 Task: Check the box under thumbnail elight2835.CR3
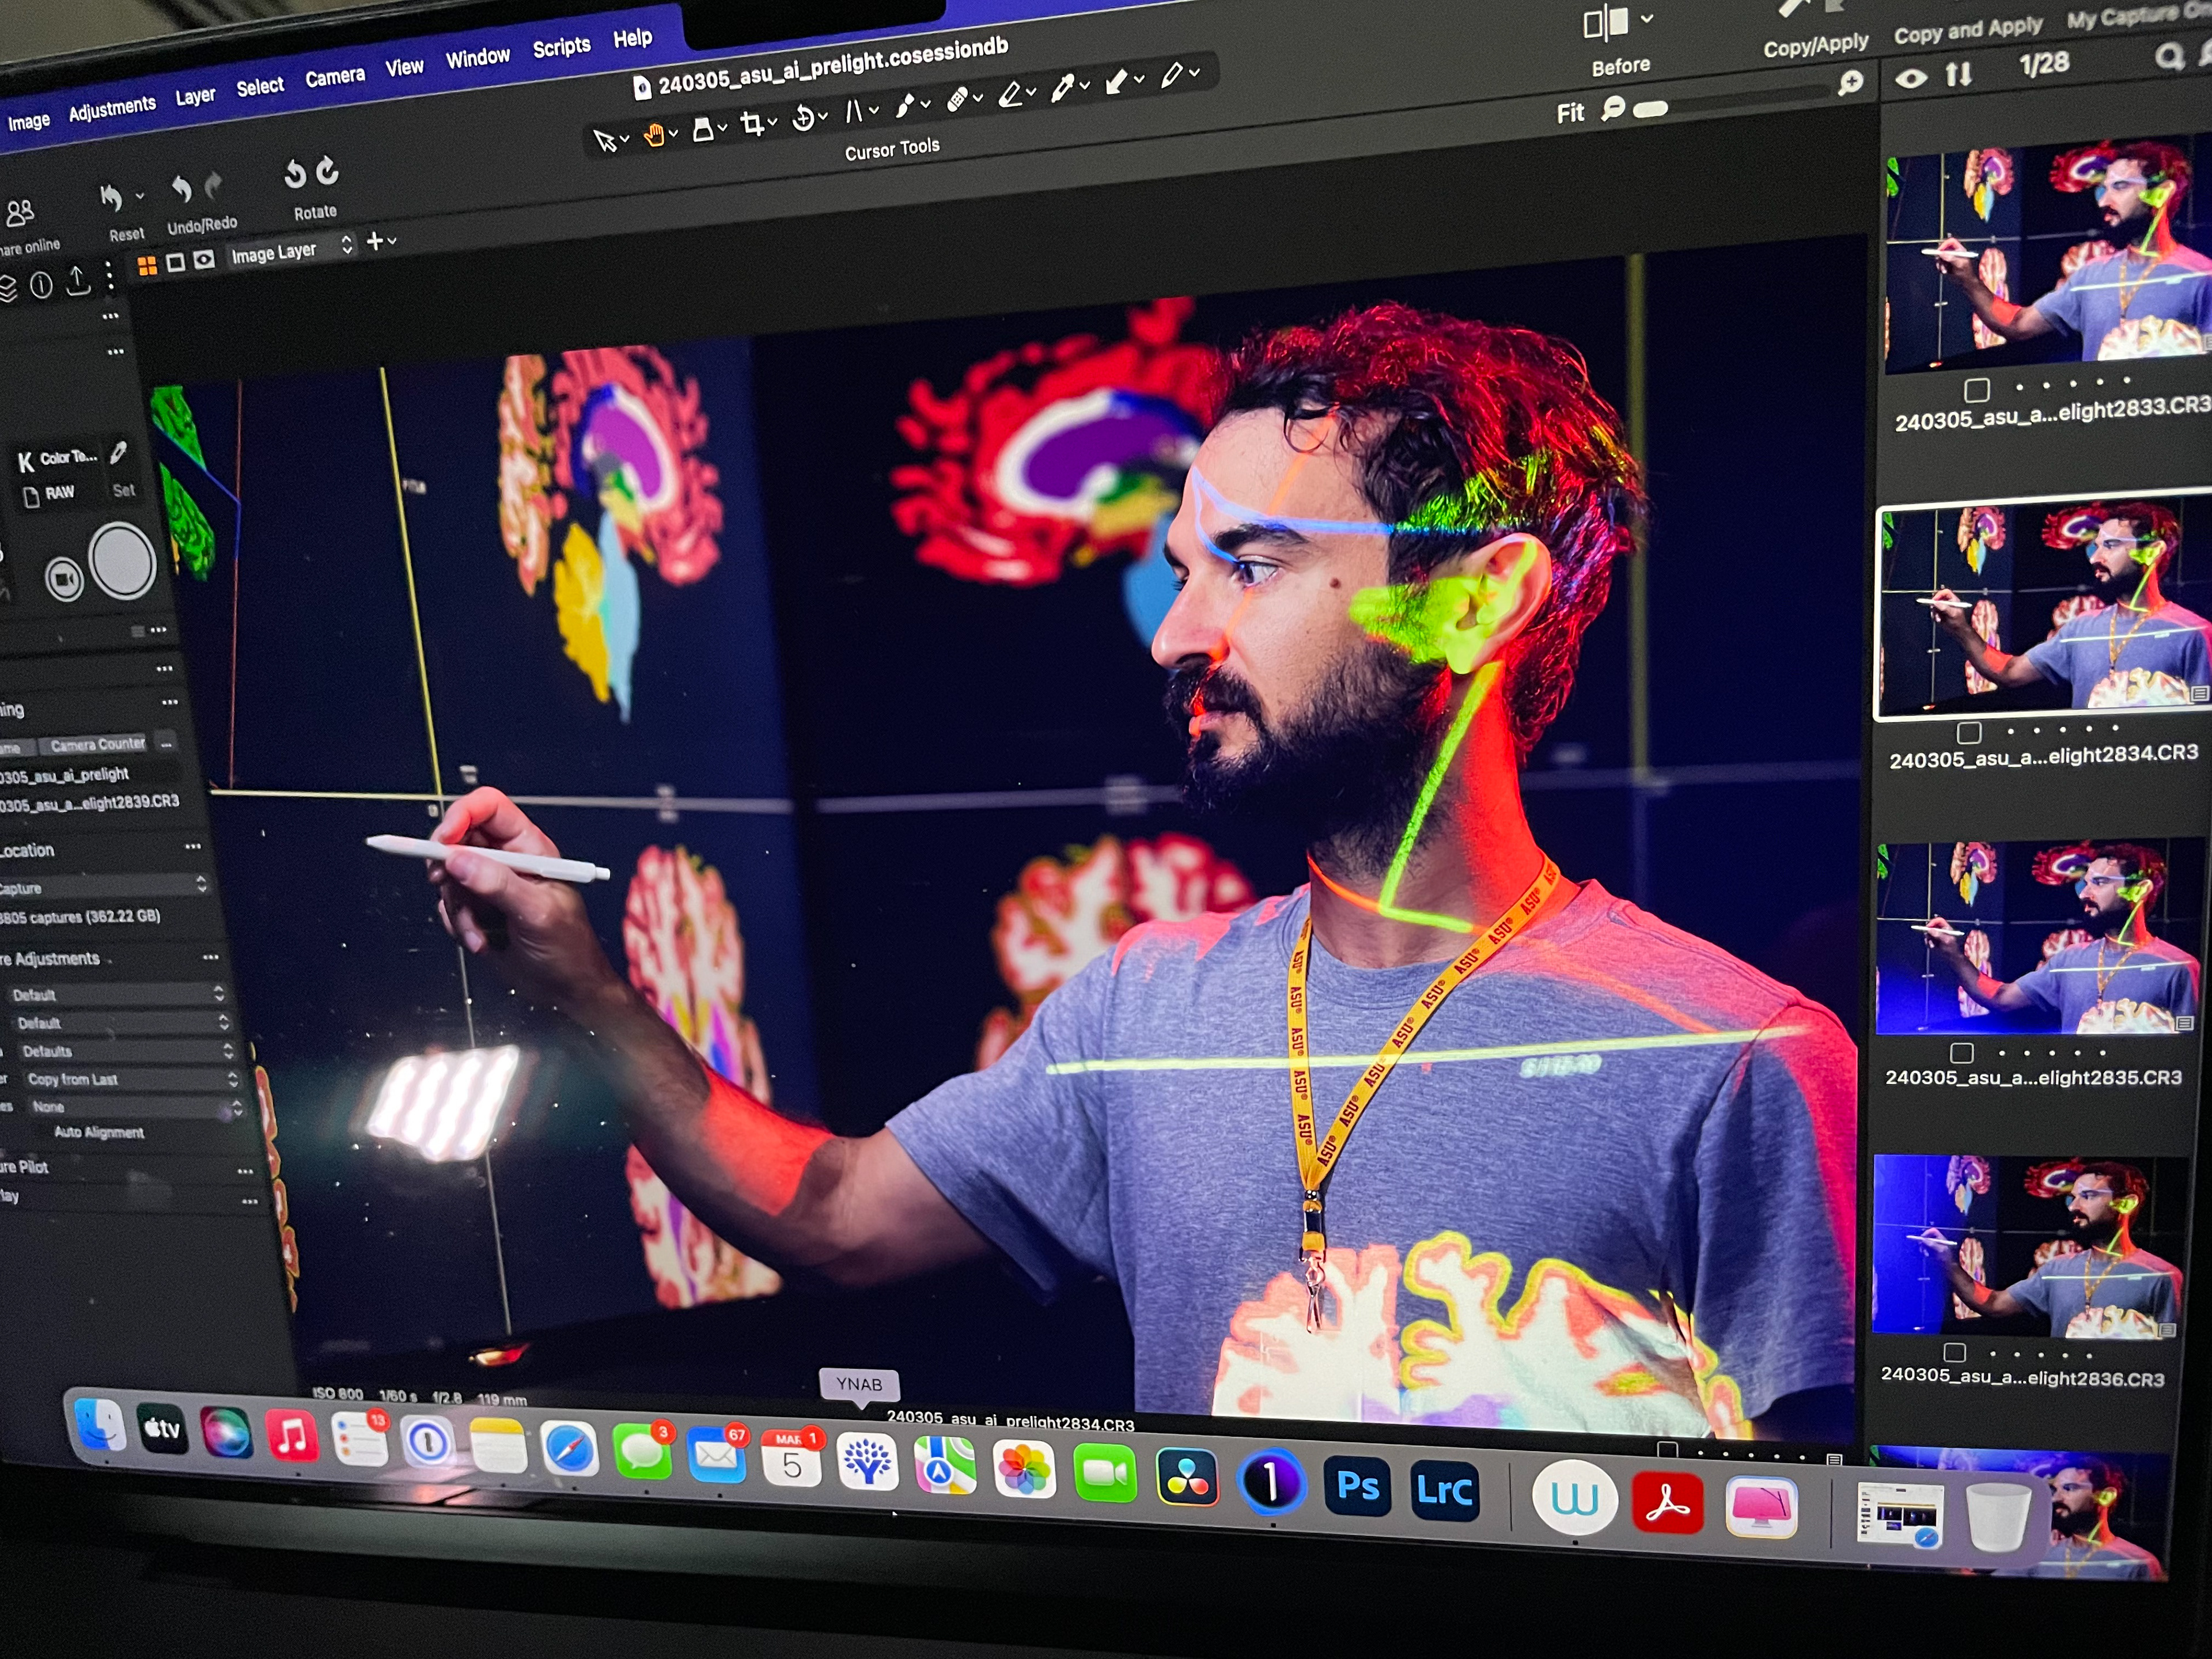[1961, 1052]
